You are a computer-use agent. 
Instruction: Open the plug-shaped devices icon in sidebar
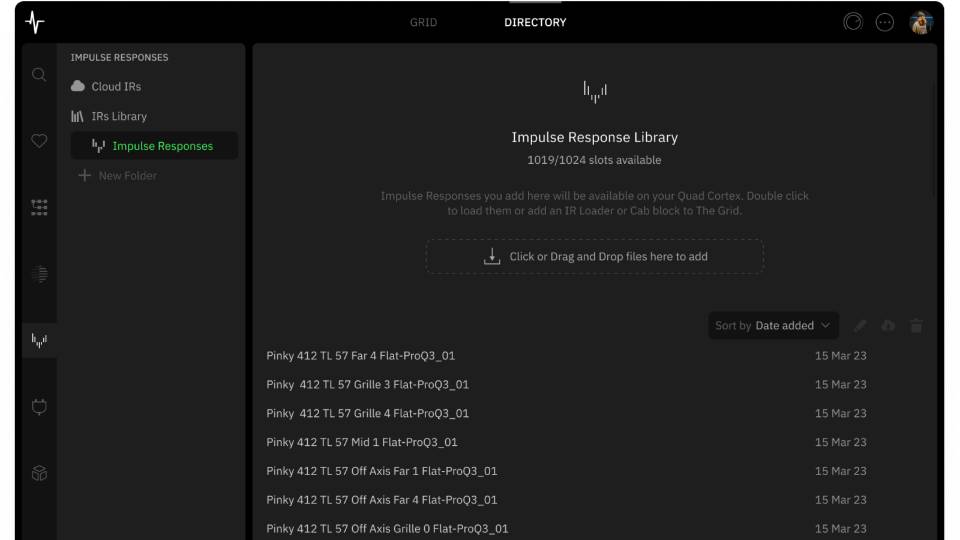click(39, 407)
